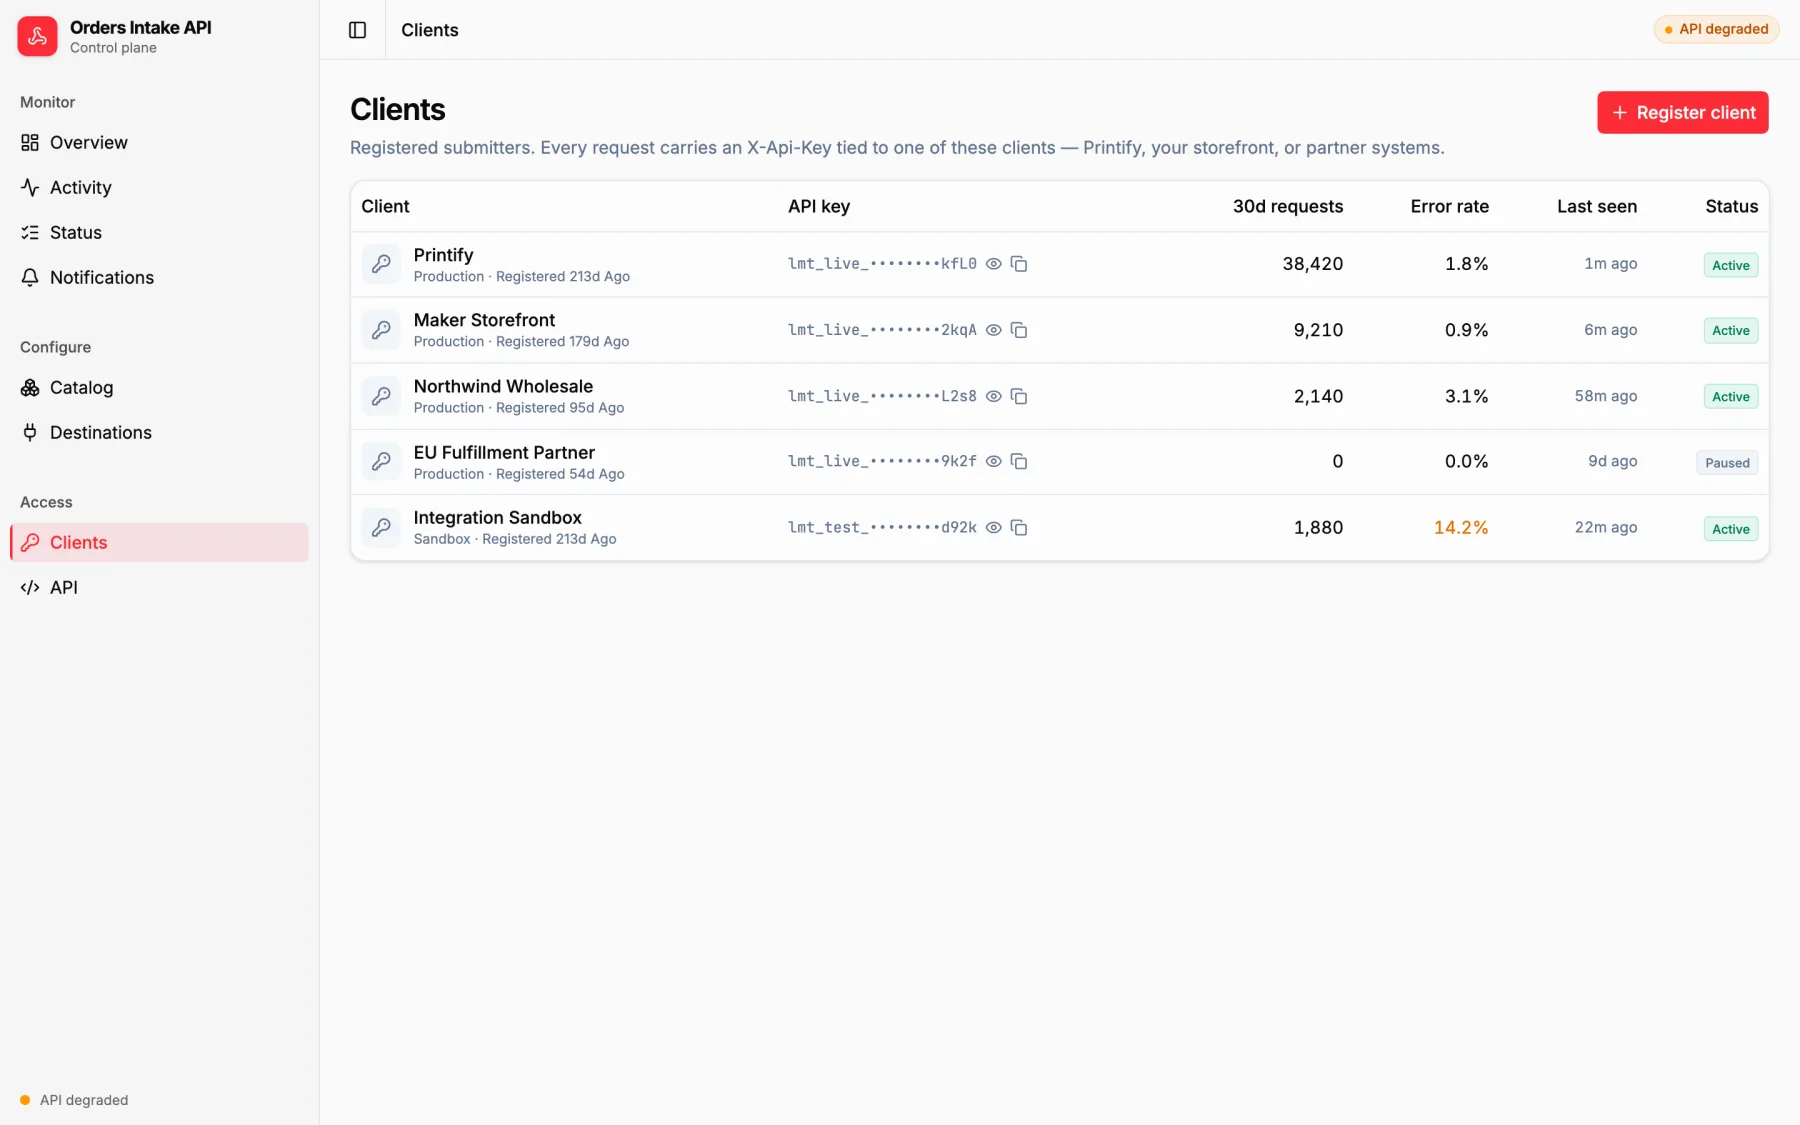Click the 30d requests column header
The image size is (1800, 1125).
[x=1287, y=206]
